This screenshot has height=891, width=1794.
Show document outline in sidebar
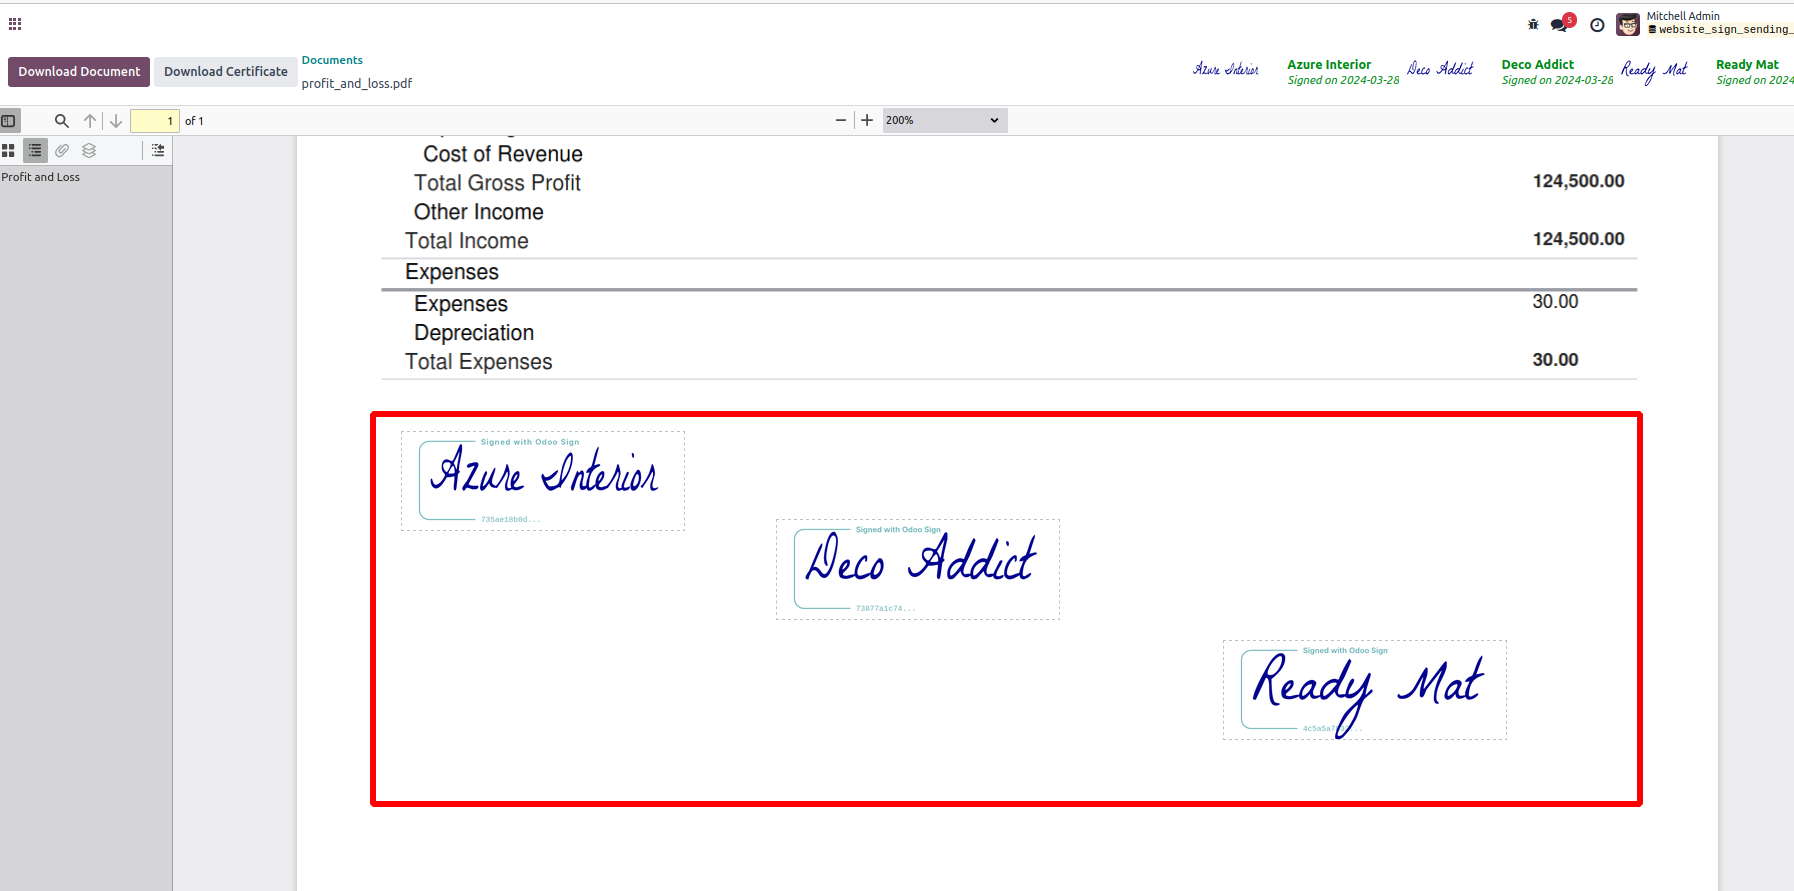coord(35,150)
